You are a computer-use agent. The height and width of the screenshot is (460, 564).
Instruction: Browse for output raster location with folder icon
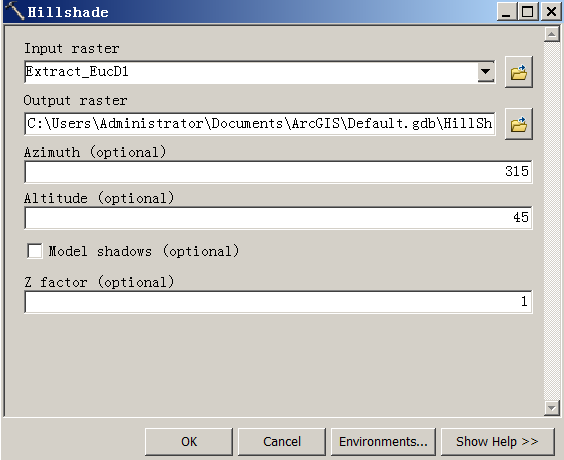[519, 124]
